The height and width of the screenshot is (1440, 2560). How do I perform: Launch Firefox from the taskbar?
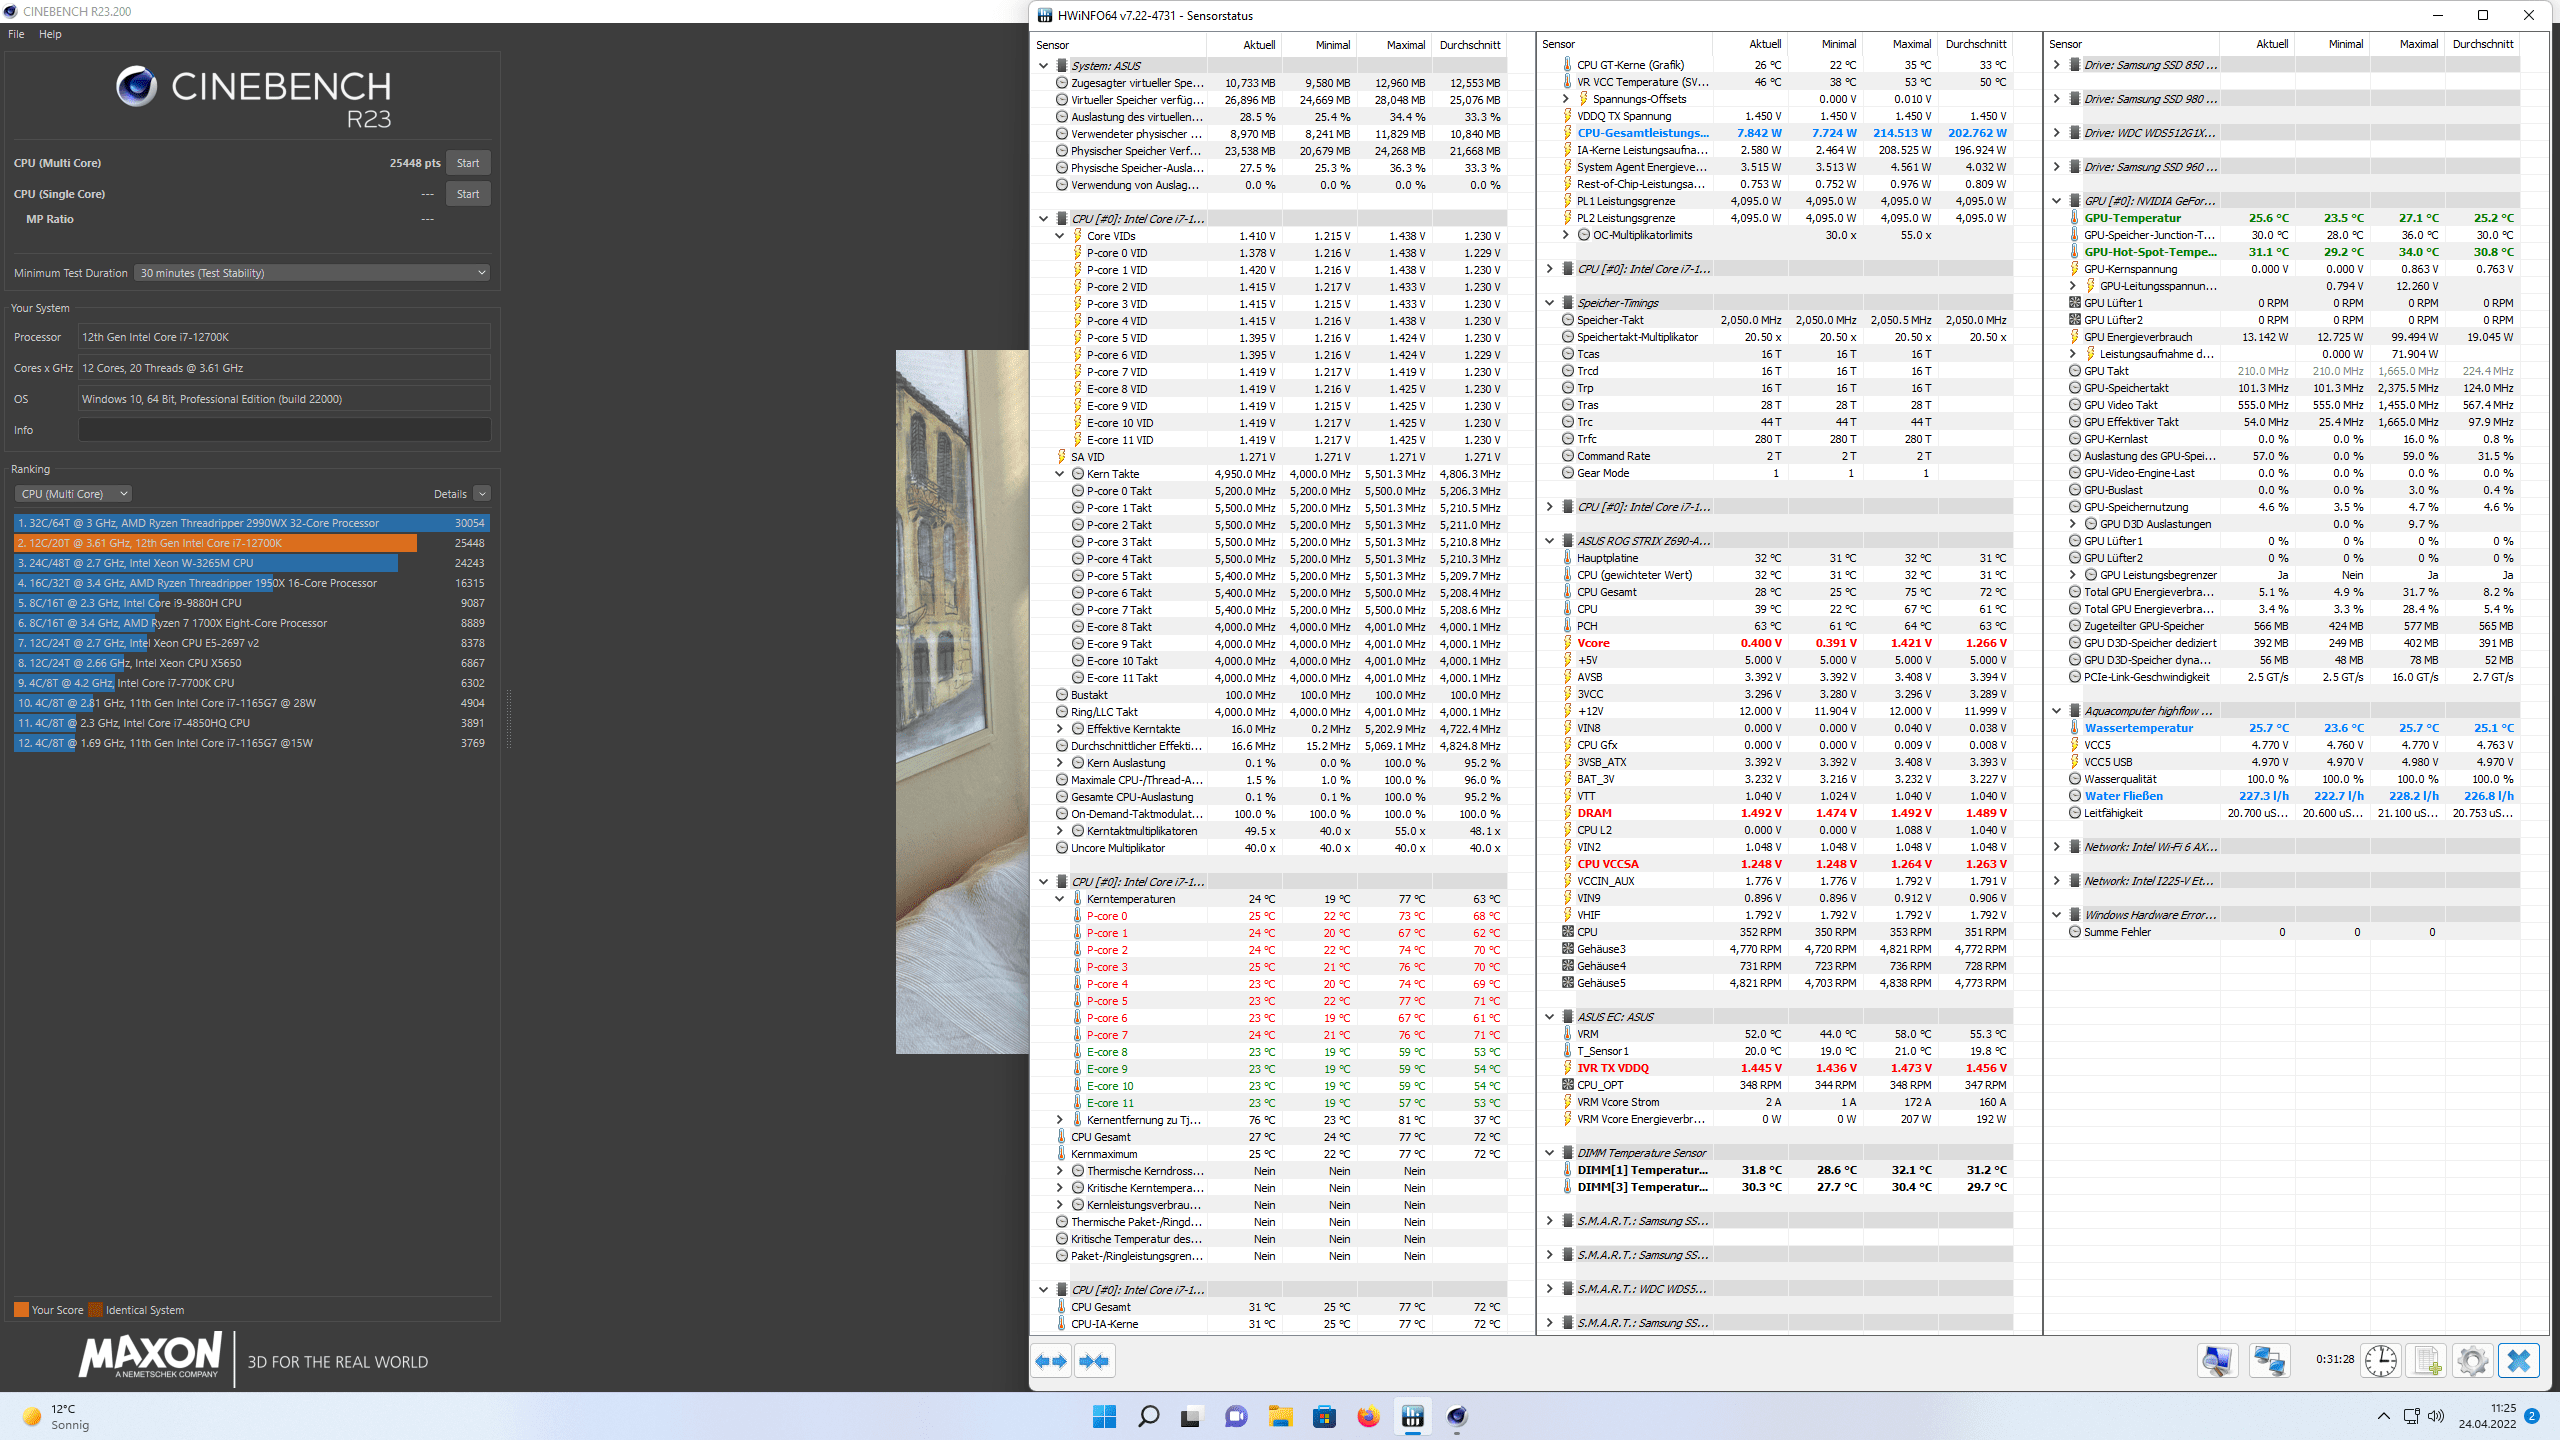(1368, 1416)
